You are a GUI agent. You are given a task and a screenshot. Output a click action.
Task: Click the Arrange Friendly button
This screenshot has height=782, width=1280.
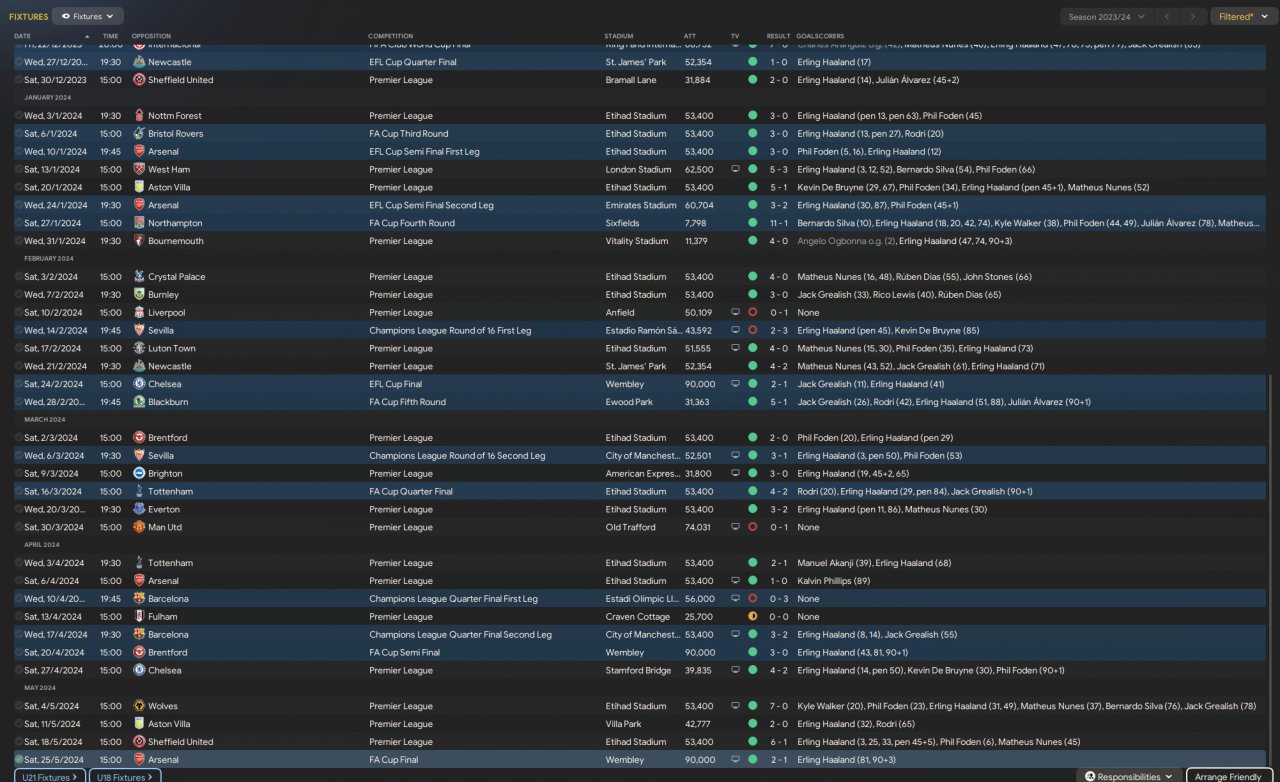click(1229, 777)
